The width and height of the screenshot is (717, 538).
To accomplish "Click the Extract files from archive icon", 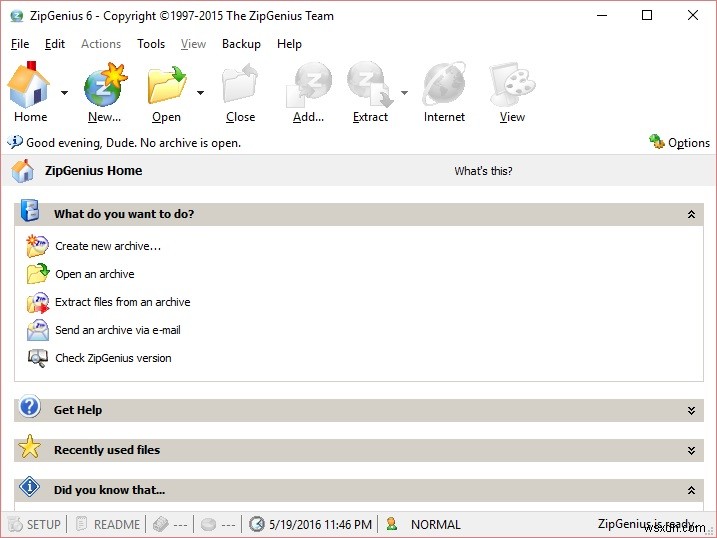I will (37, 302).
